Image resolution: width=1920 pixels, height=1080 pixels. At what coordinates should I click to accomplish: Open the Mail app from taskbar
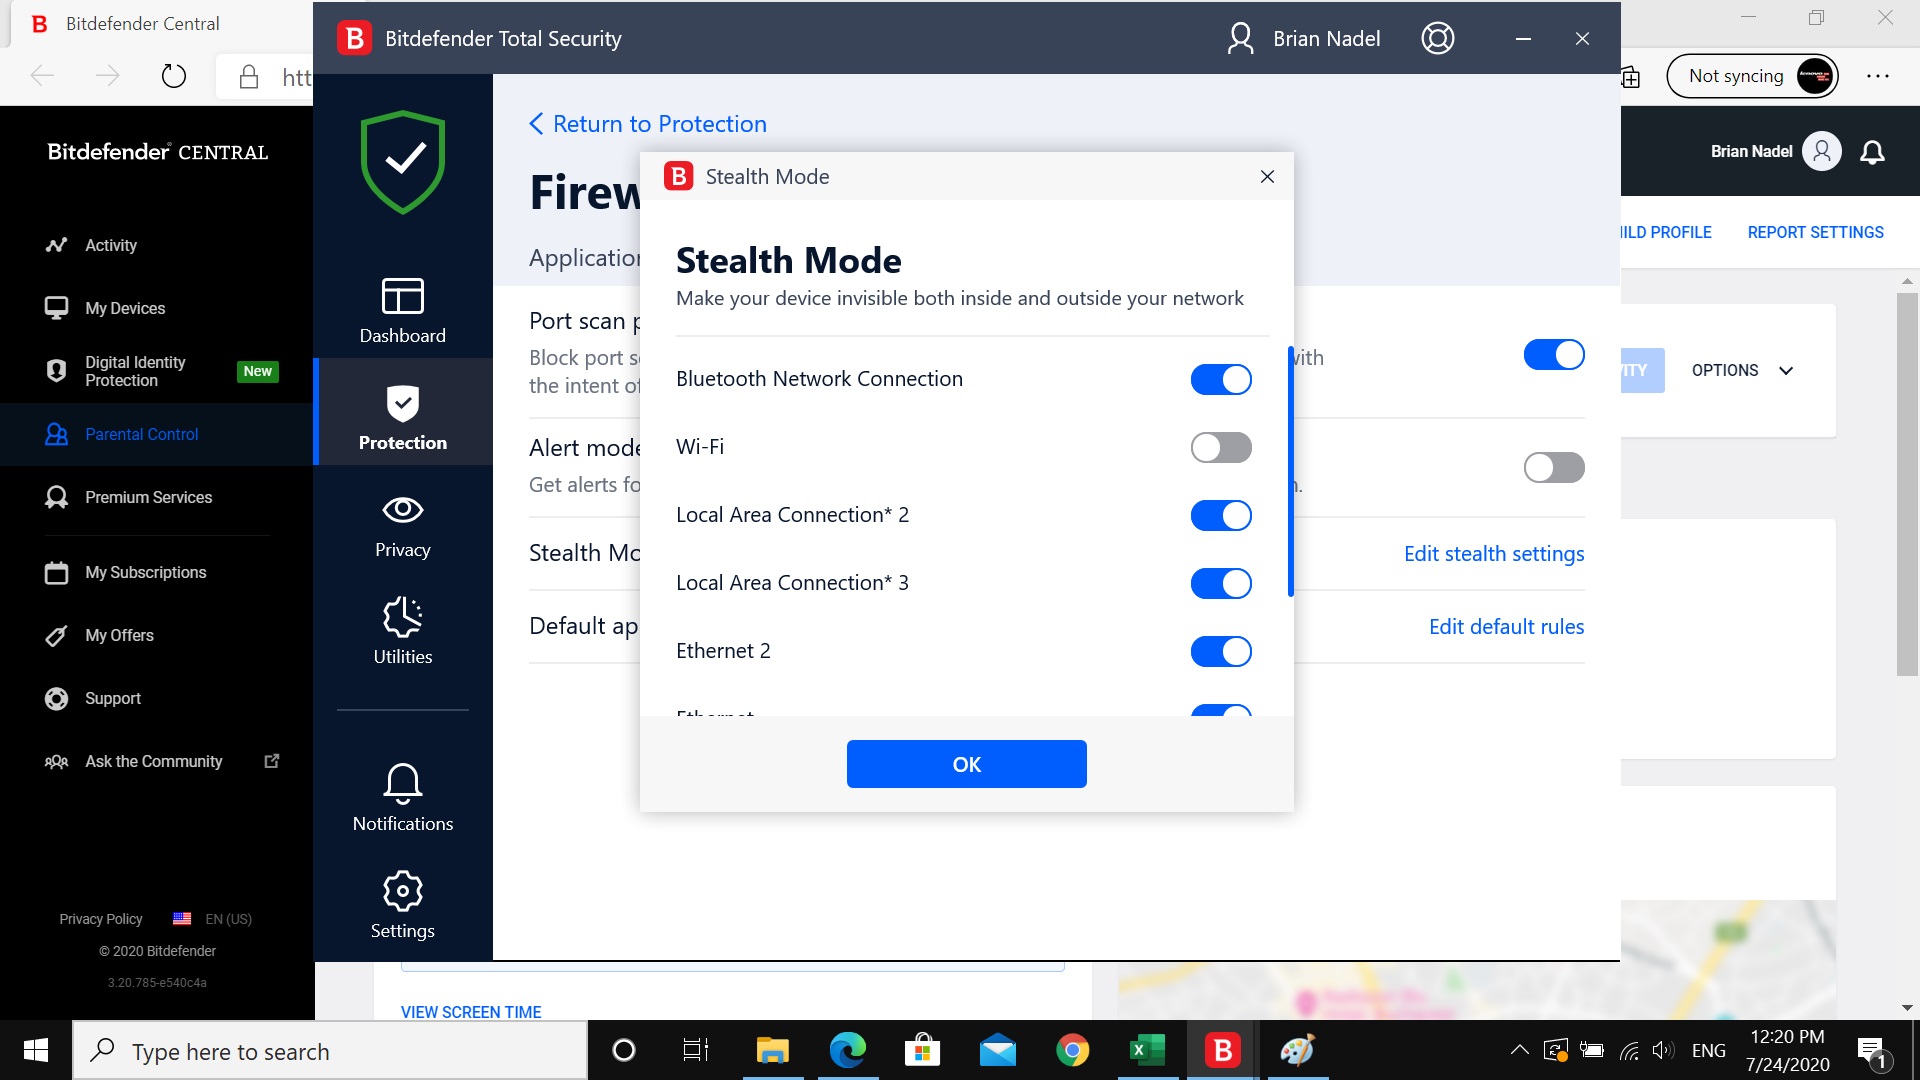[997, 1050]
